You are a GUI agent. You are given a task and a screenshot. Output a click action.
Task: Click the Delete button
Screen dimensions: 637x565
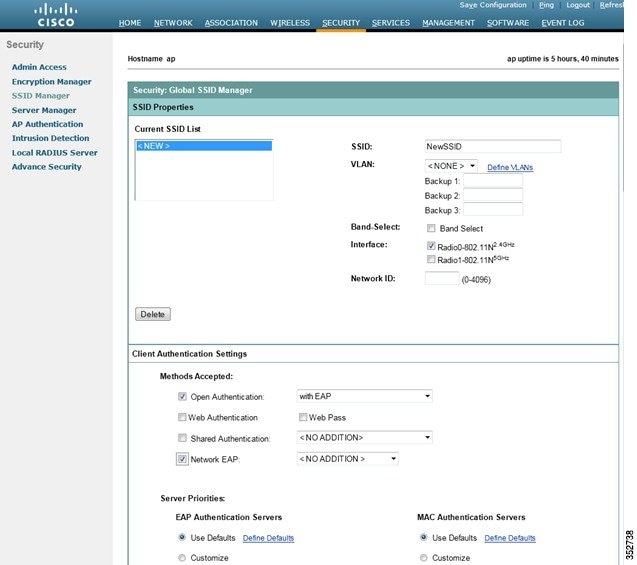(153, 314)
